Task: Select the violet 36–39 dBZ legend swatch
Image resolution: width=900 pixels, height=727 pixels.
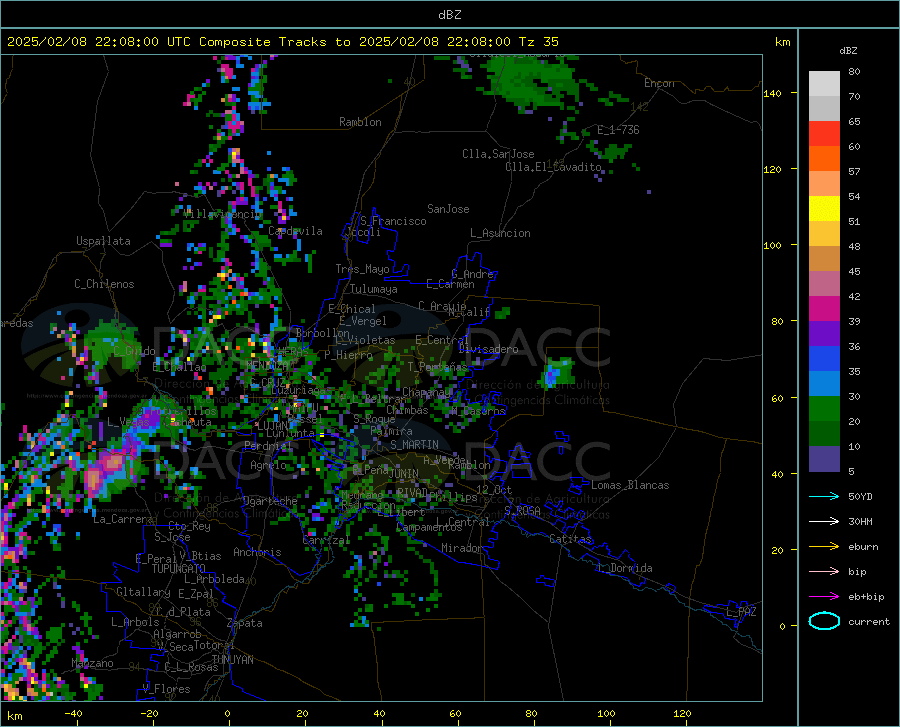Action: tap(824, 334)
